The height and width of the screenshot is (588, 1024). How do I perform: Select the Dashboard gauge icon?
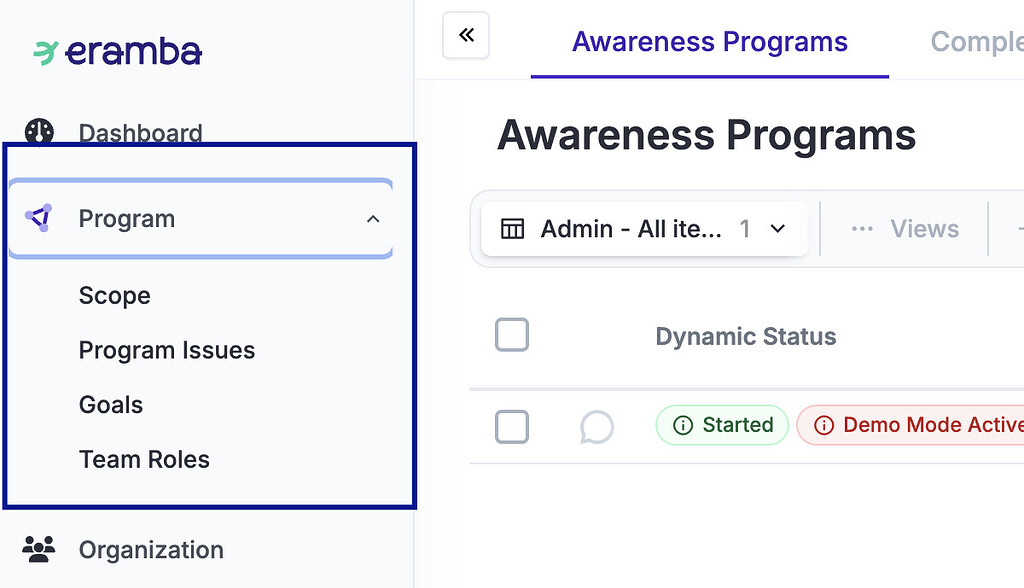[39, 131]
